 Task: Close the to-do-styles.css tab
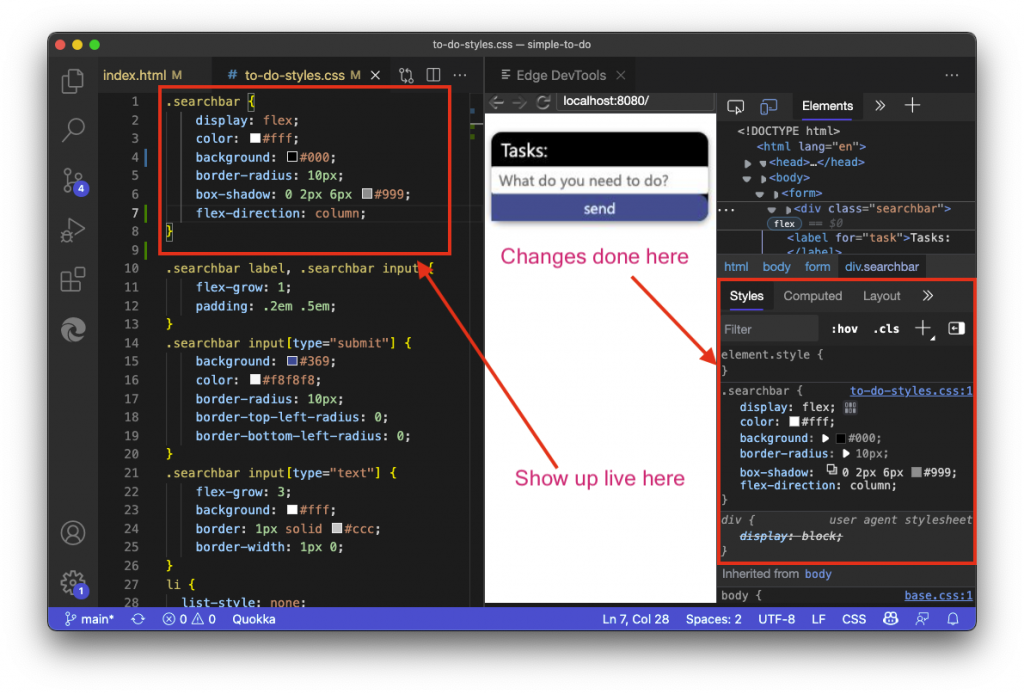376,75
